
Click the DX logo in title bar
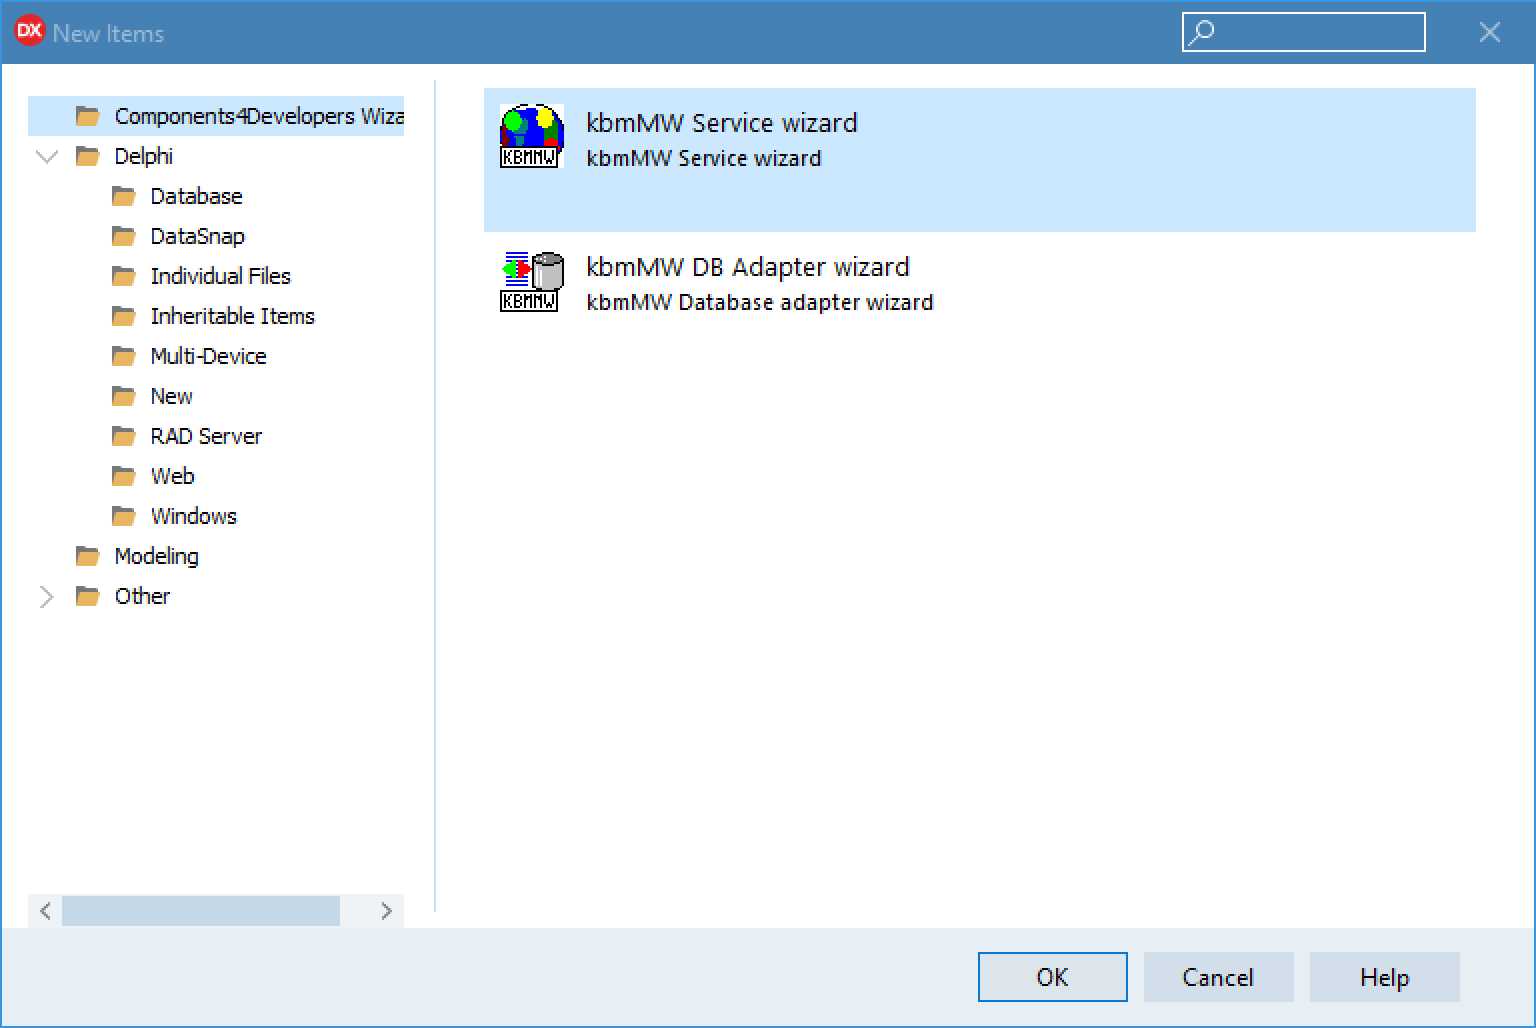tap(29, 31)
